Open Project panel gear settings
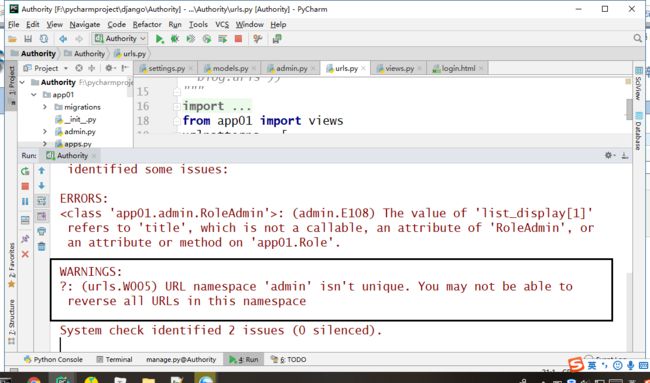This screenshot has height=383, width=650. click(109, 68)
